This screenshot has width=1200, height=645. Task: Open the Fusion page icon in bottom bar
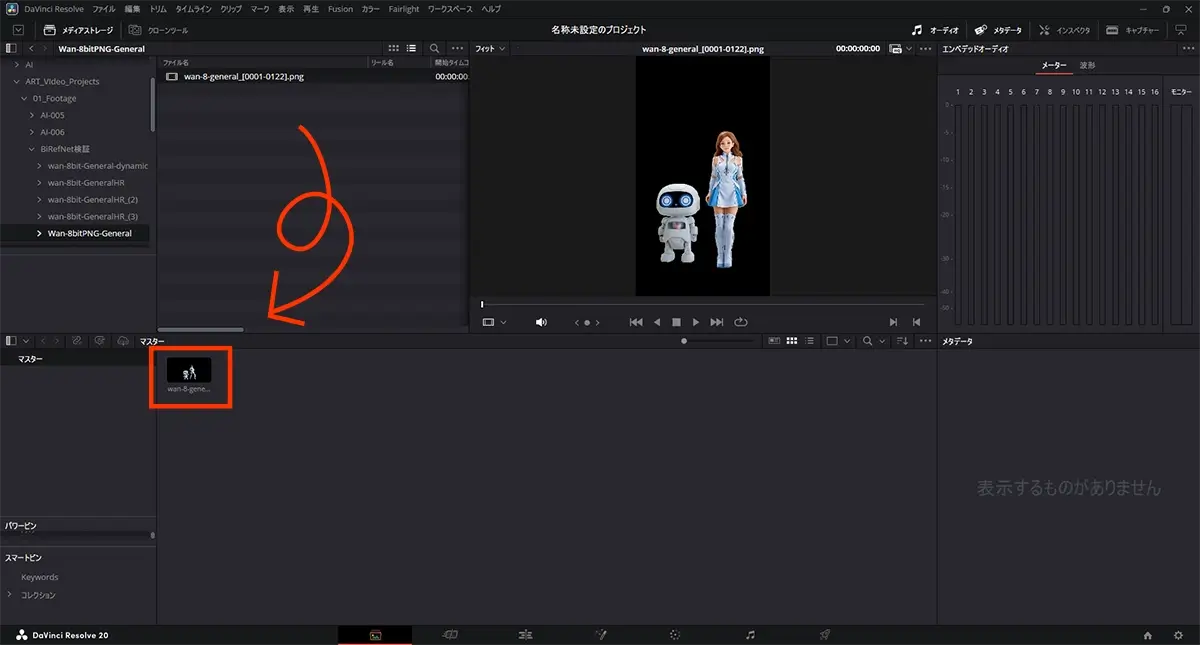click(x=600, y=635)
